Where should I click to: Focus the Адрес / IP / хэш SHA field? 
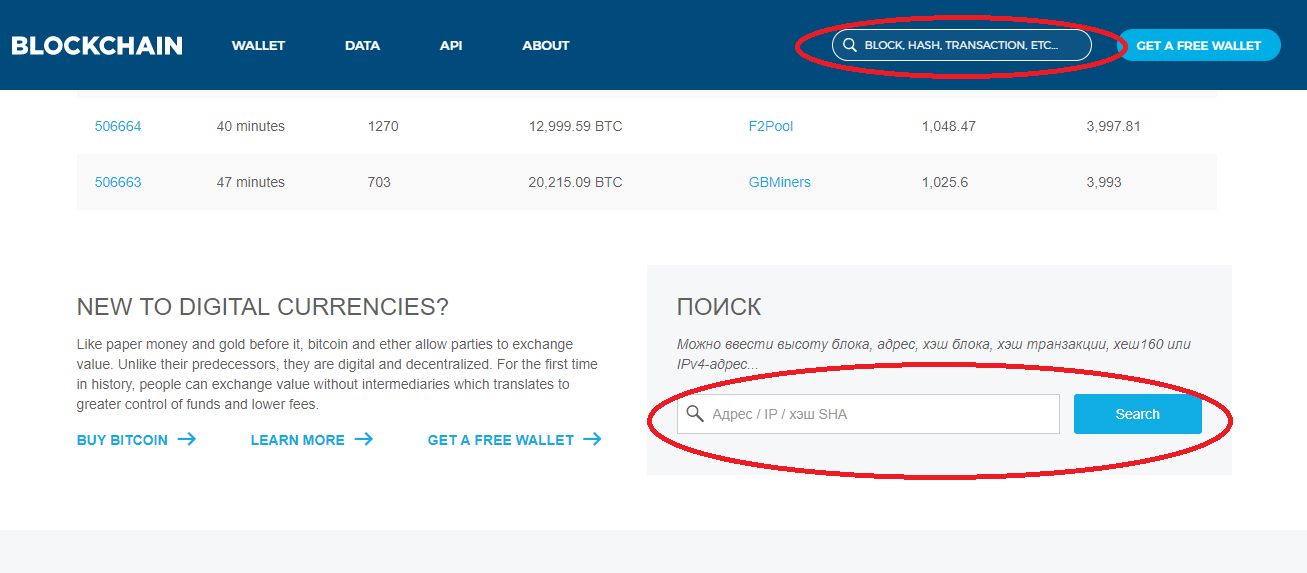pos(868,414)
